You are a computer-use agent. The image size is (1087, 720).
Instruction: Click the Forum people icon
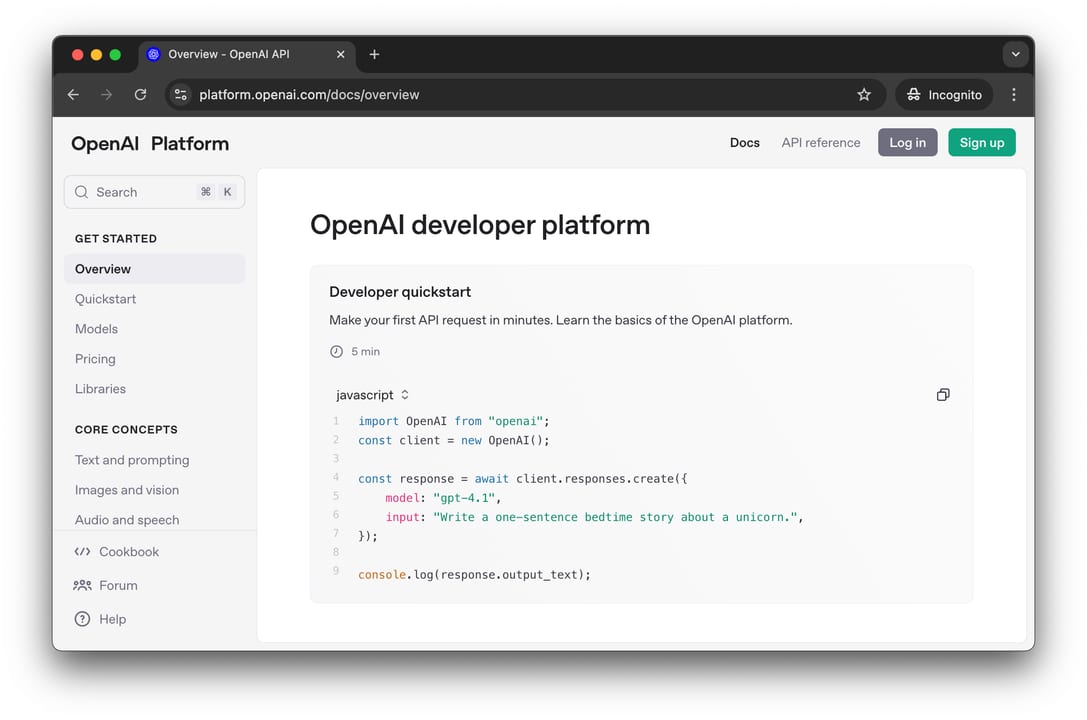point(82,586)
